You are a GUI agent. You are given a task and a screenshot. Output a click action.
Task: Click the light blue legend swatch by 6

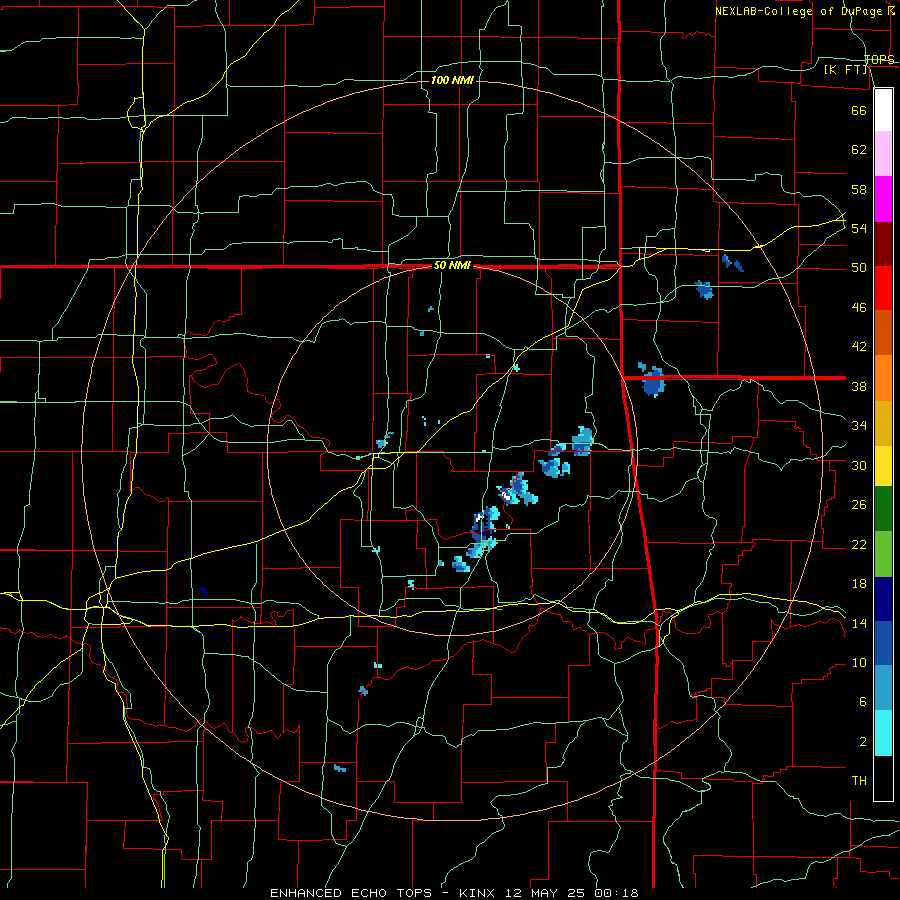(x=883, y=688)
